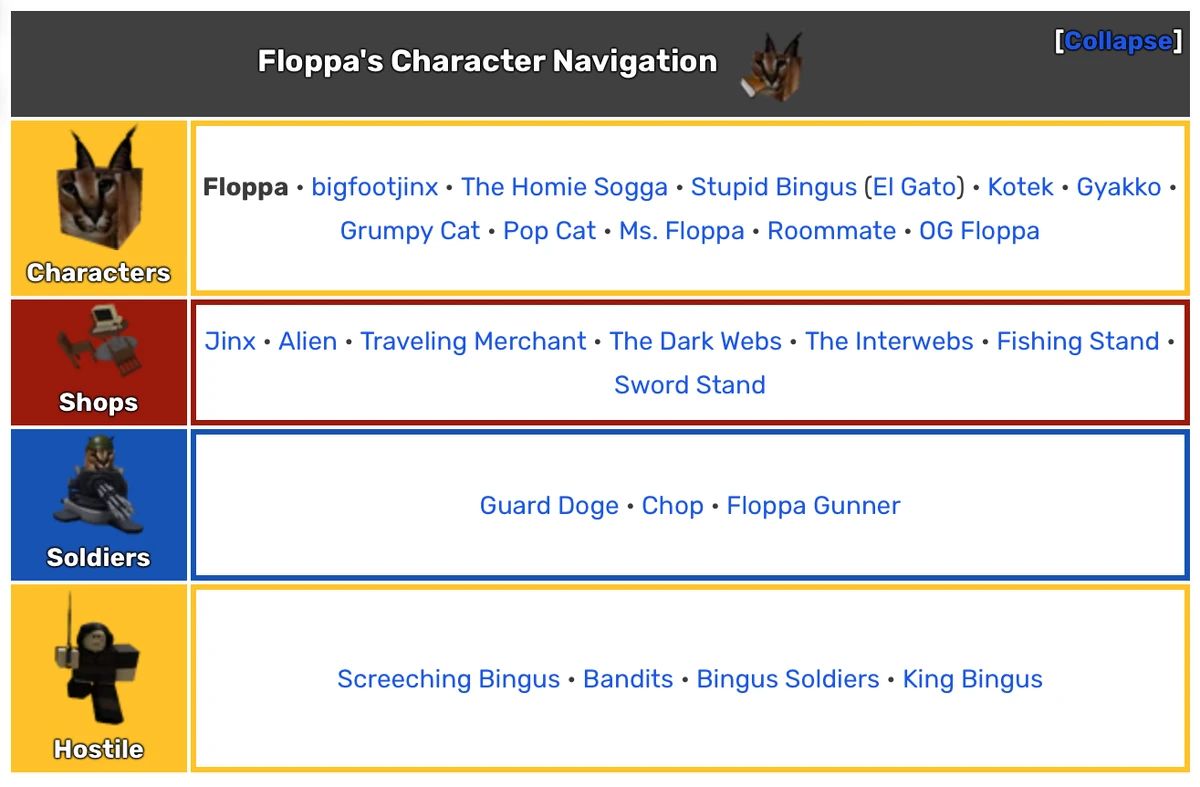Visit the Fishing Stand page
1200x787 pixels.
tap(1077, 341)
